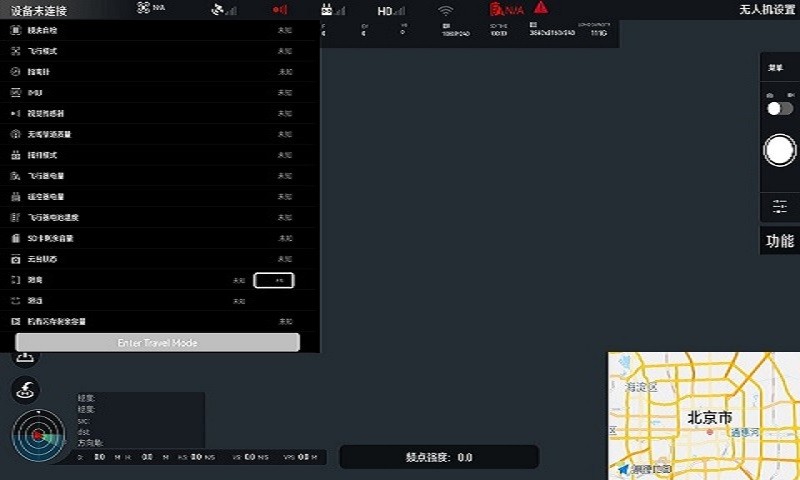Click the SD卡剩余容量 card icon

16,238
